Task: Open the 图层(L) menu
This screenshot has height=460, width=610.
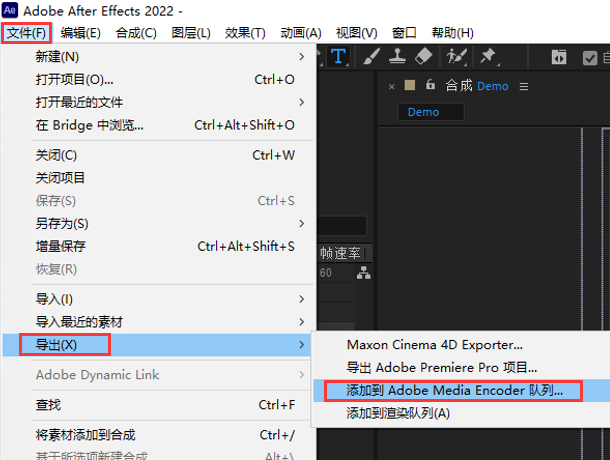Action: pyautogui.click(x=191, y=33)
